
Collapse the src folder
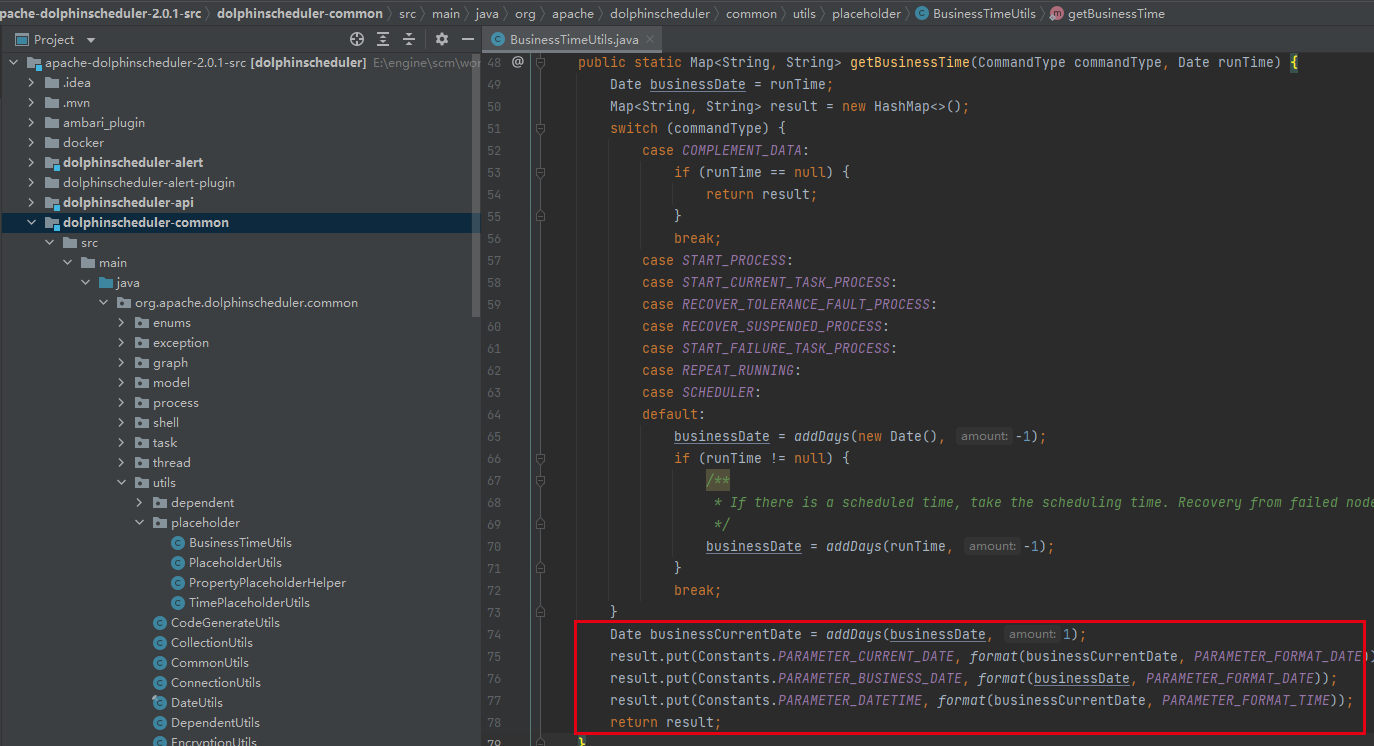[x=49, y=242]
